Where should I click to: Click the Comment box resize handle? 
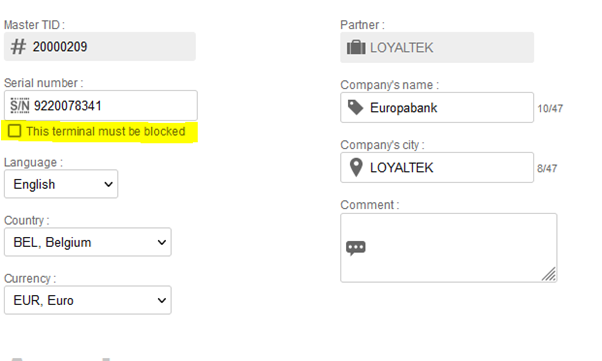pos(549,274)
